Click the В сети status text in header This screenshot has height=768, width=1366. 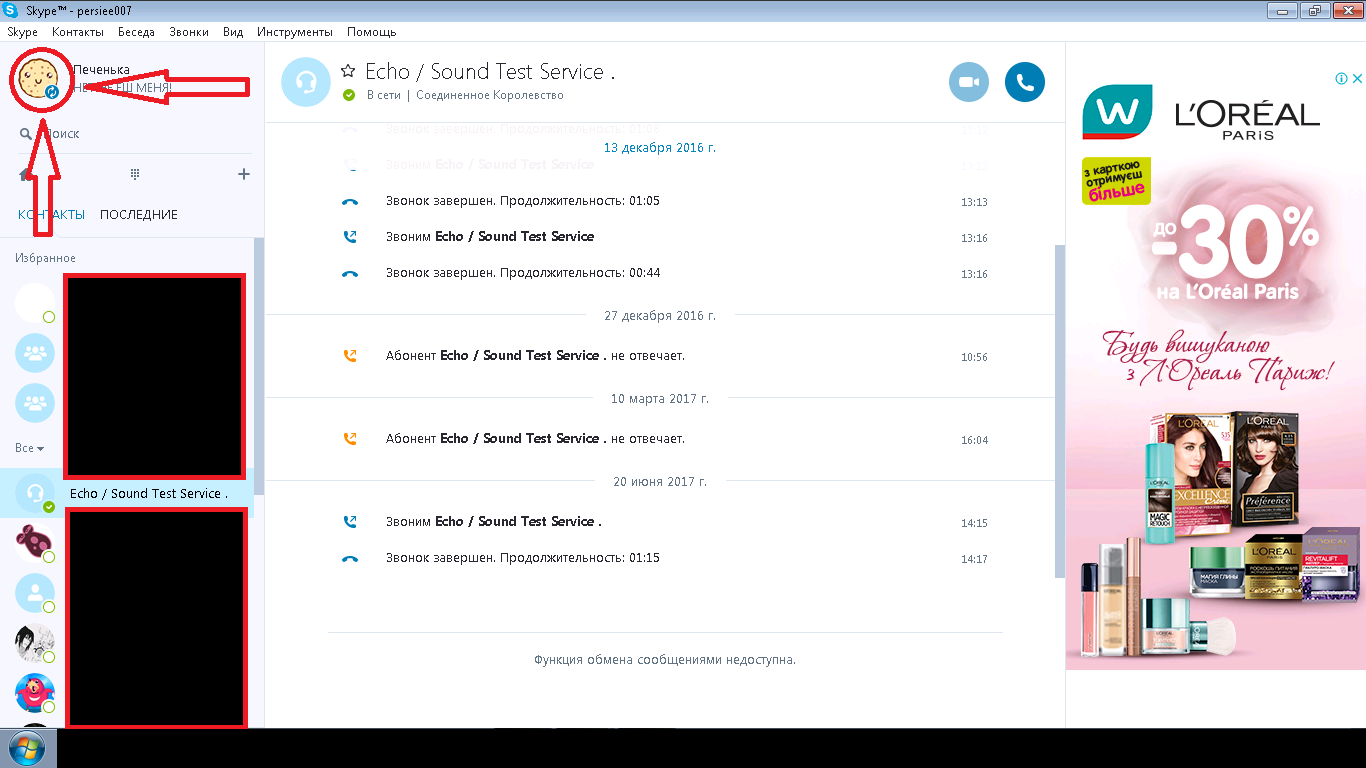pyautogui.click(x=384, y=95)
